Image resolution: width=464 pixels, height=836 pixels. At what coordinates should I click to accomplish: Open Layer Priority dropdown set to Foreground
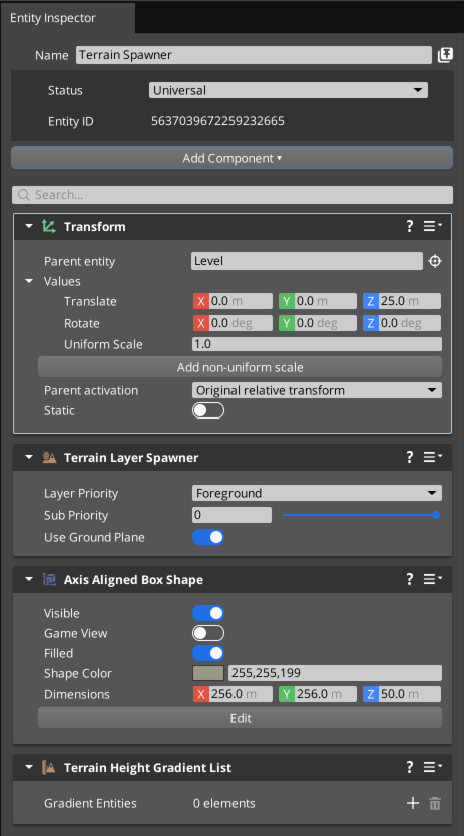click(x=317, y=493)
